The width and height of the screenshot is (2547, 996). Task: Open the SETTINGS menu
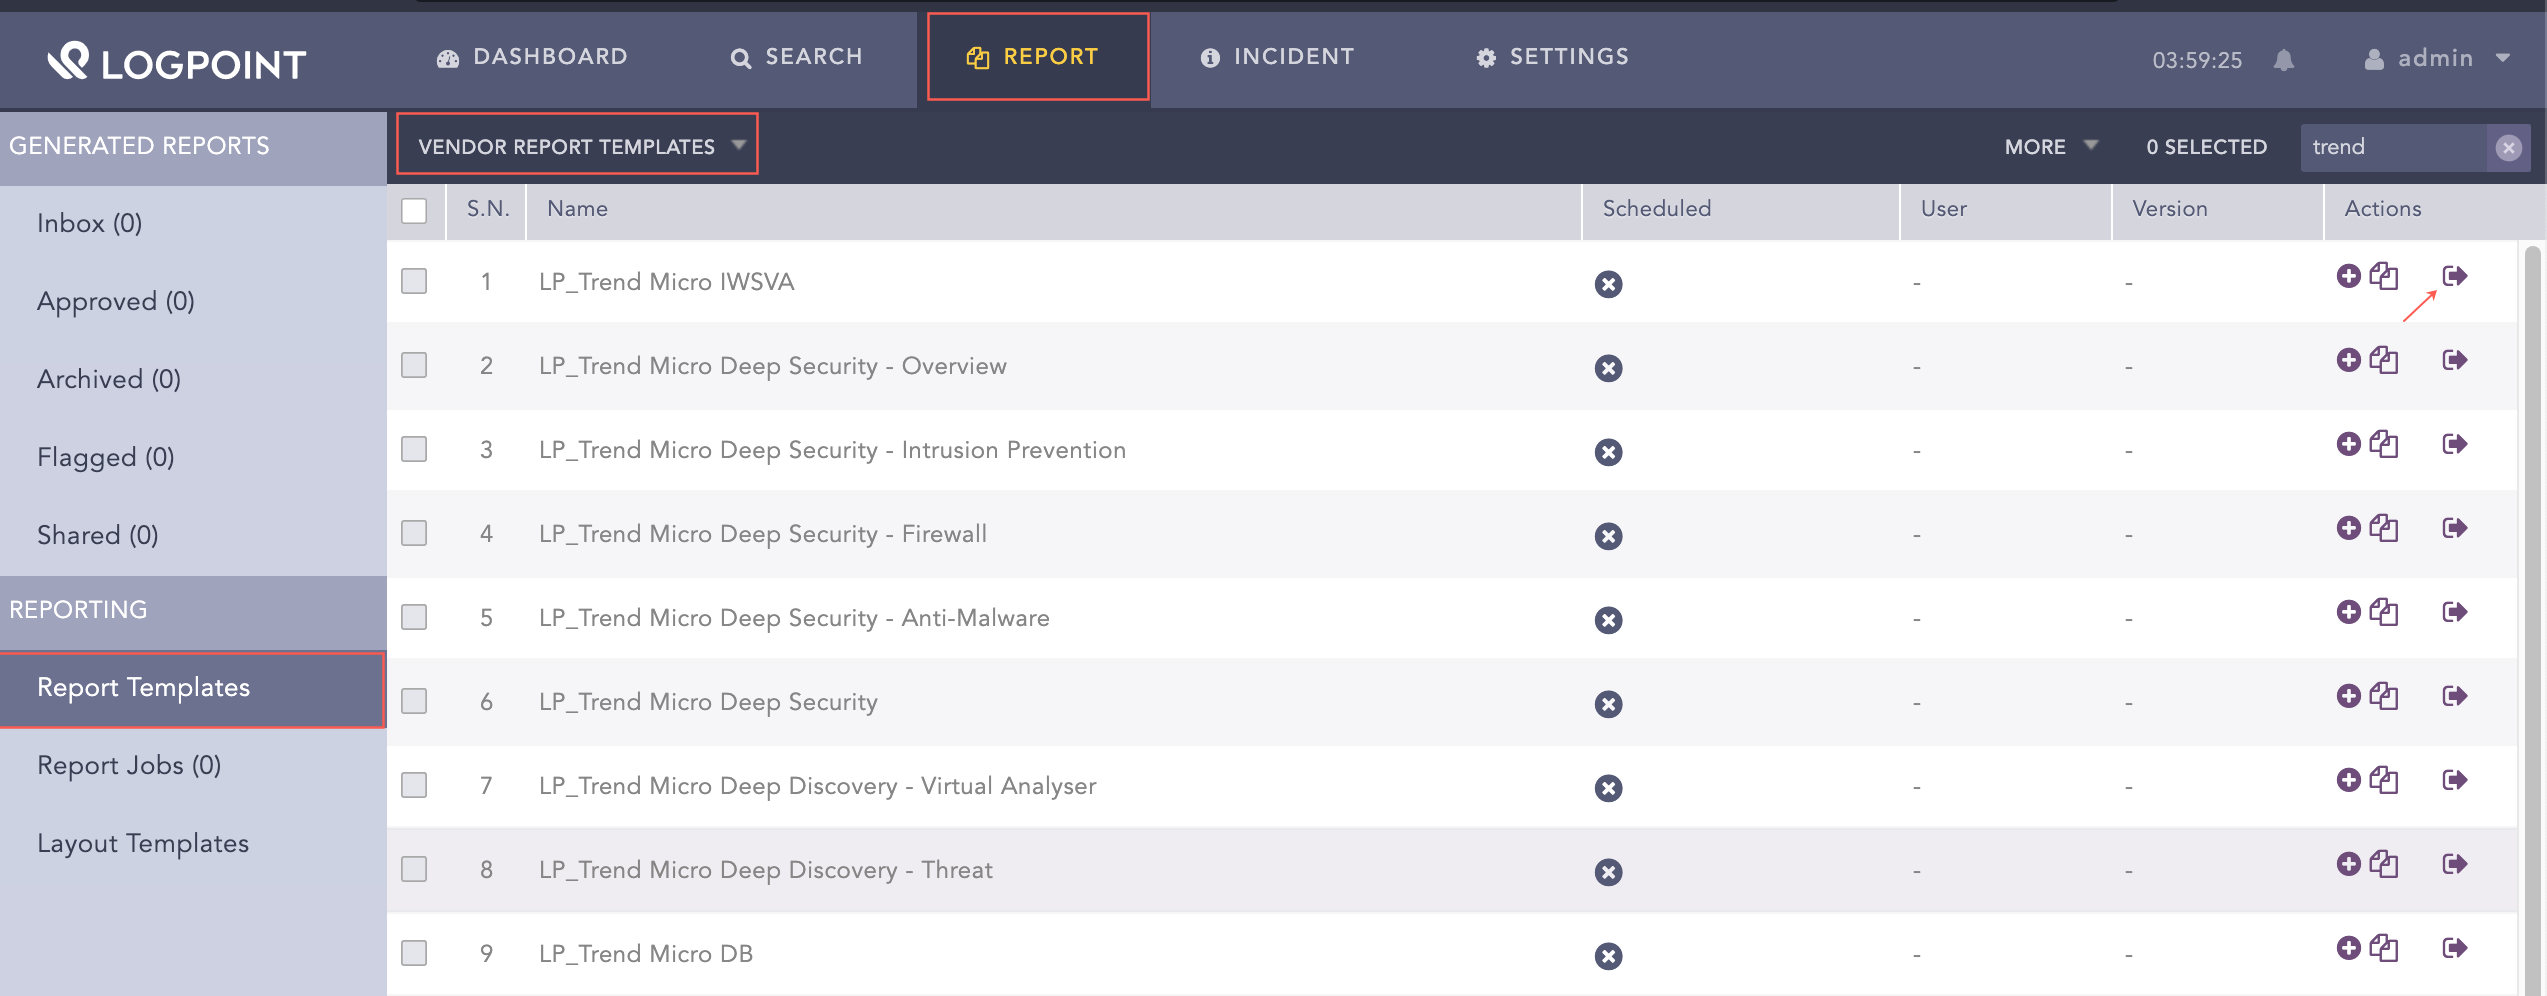[1551, 57]
